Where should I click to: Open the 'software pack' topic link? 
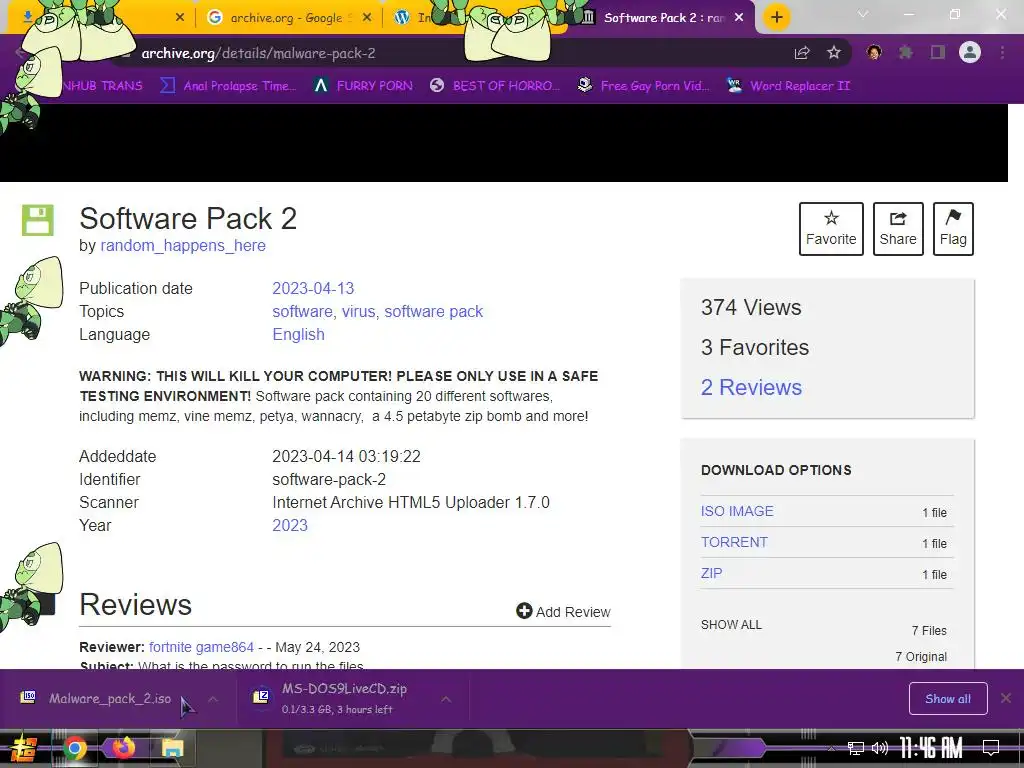pos(434,312)
